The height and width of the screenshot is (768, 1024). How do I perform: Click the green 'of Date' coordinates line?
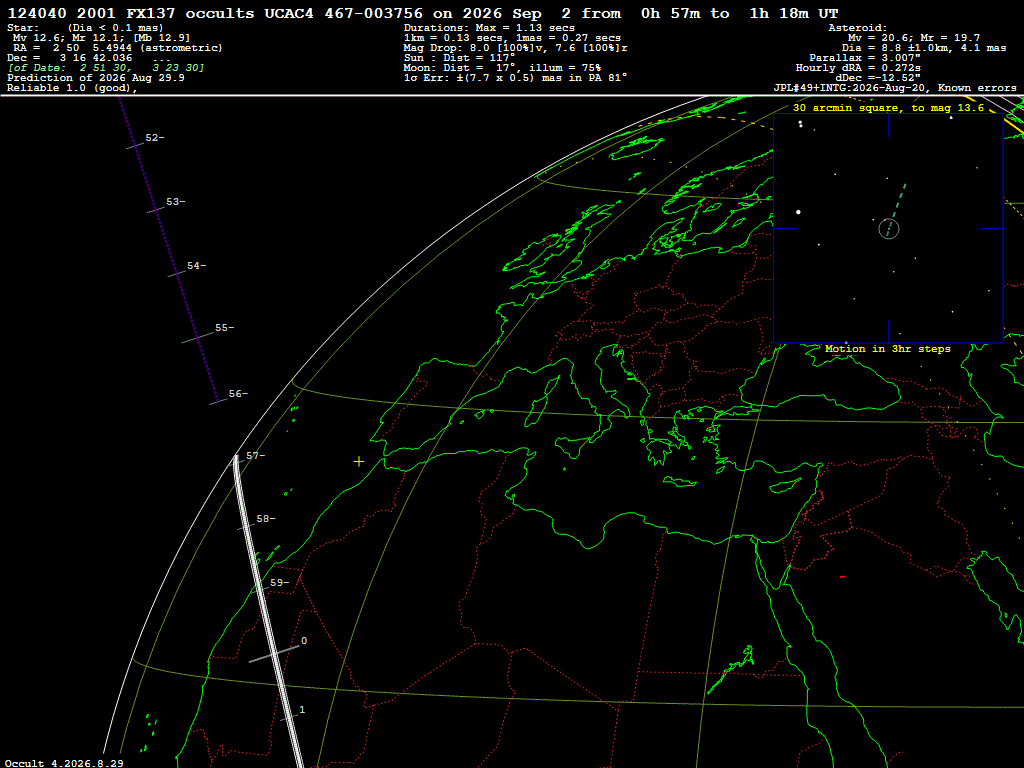tap(106, 68)
